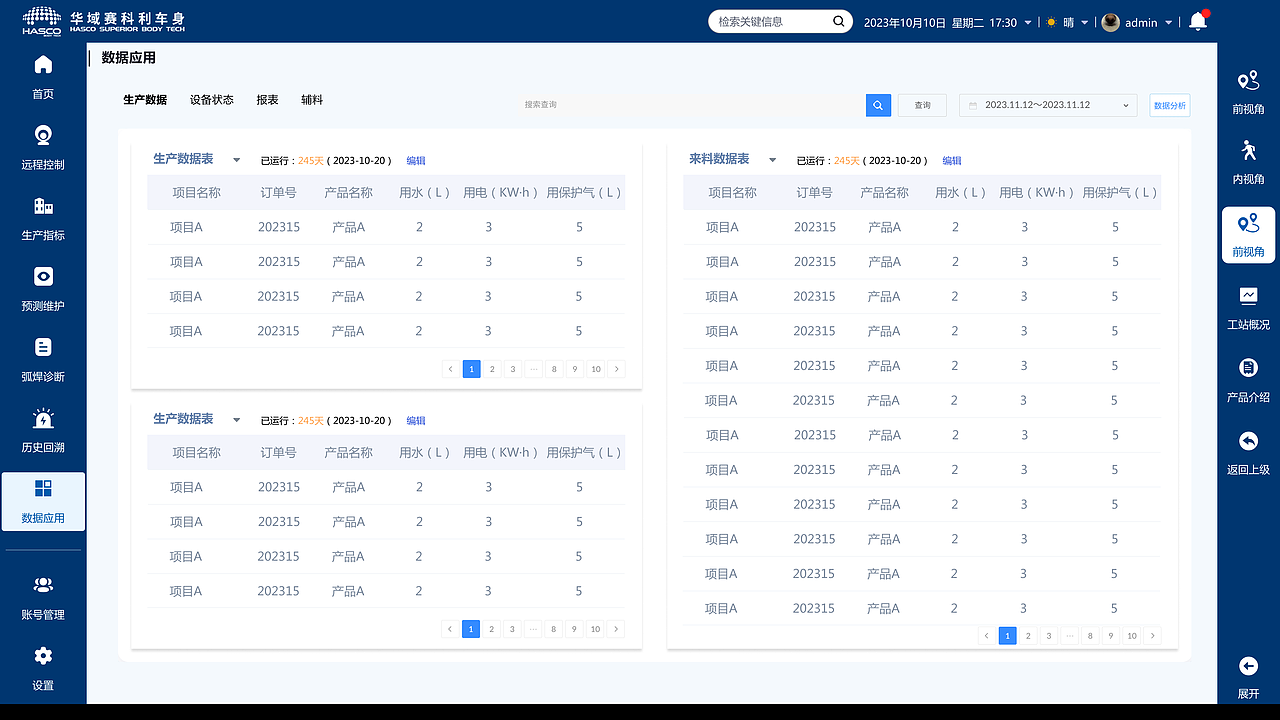Viewport: 1280px width, 720px height.
Task: Open 工站概况 station overview
Action: (x=1248, y=308)
